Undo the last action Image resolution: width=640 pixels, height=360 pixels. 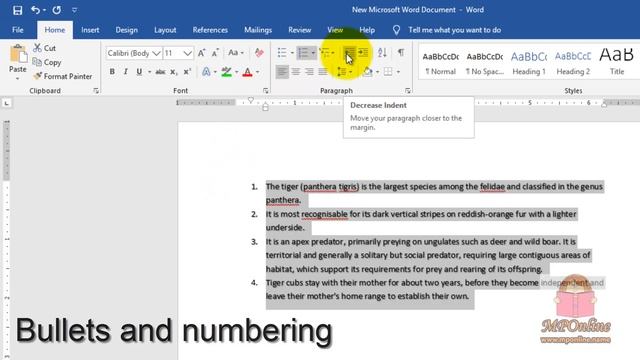coord(36,10)
